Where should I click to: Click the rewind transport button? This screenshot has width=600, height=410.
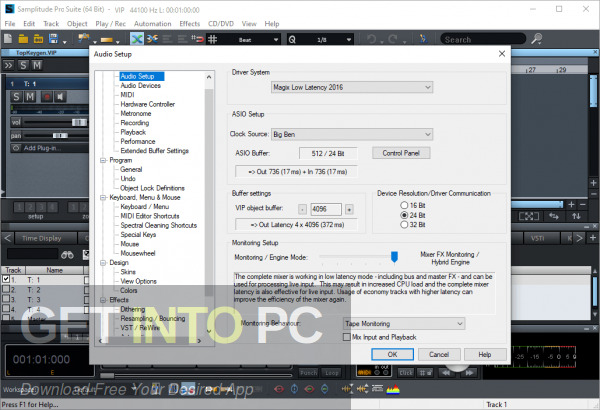446,372
